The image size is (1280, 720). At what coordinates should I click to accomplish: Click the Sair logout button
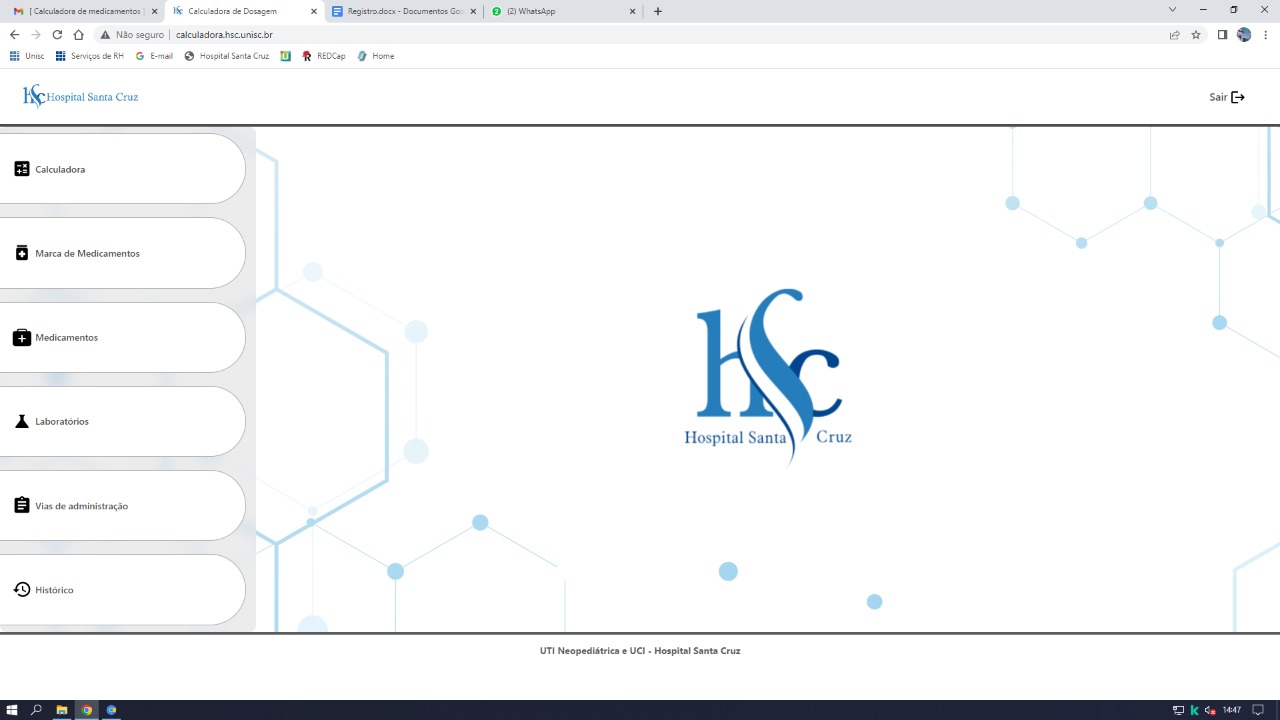(x=1227, y=97)
